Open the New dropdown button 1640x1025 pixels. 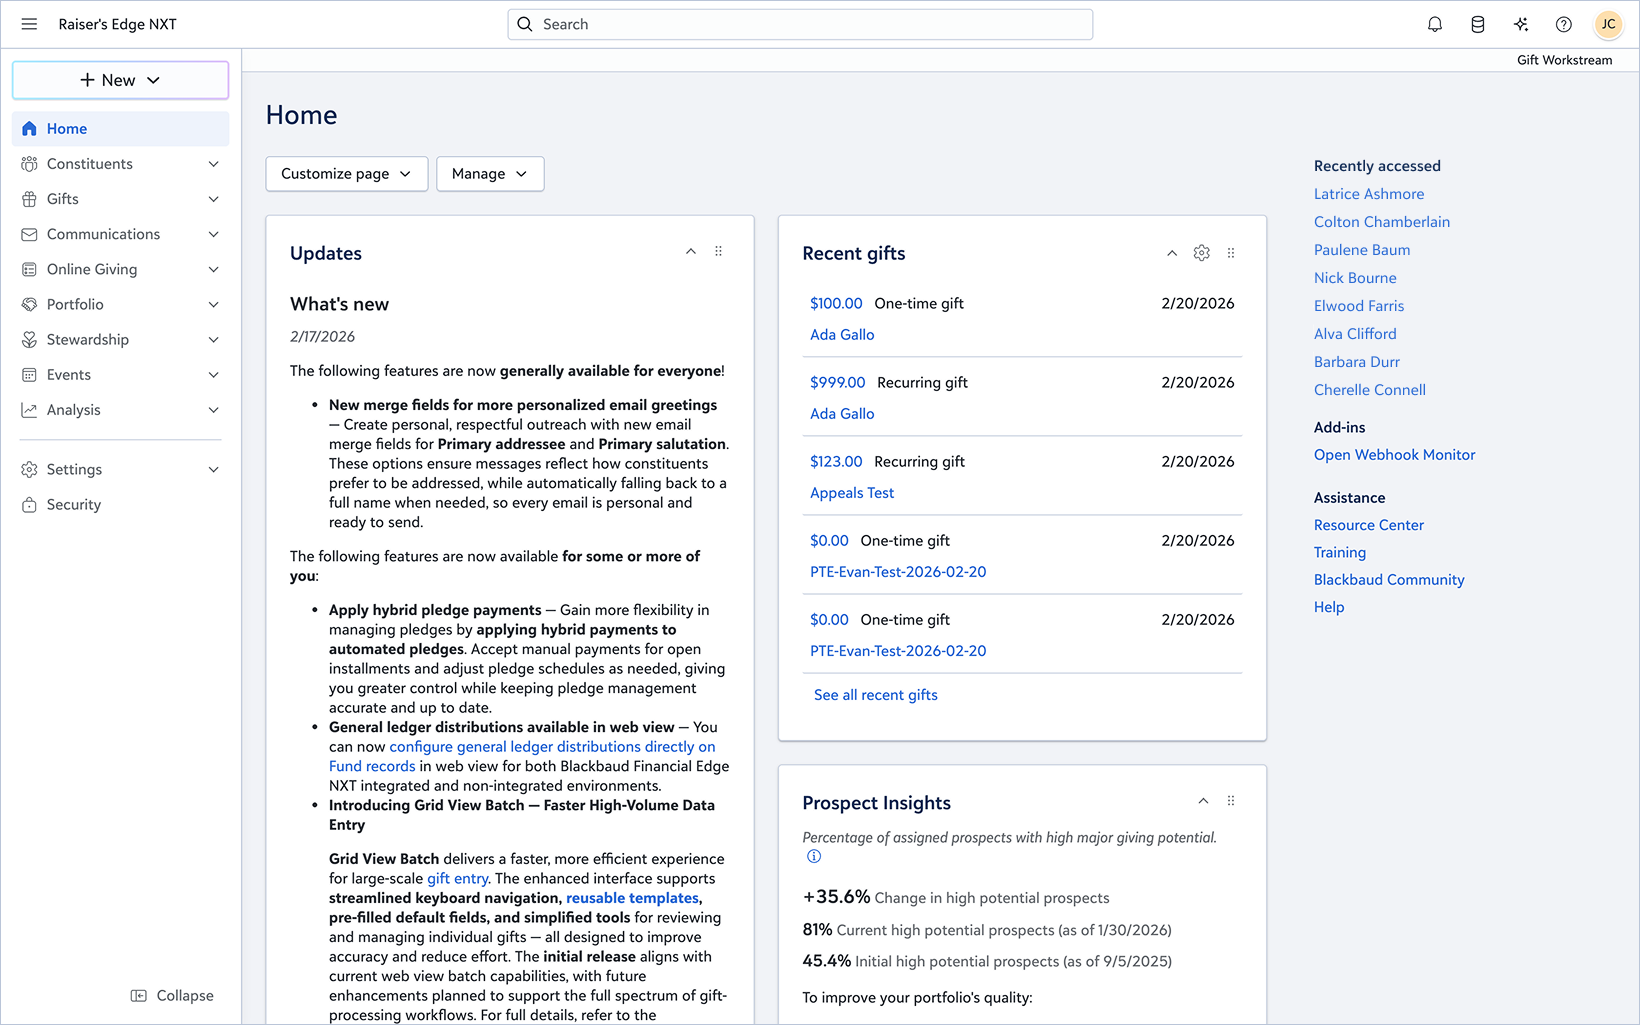click(x=120, y=80)
